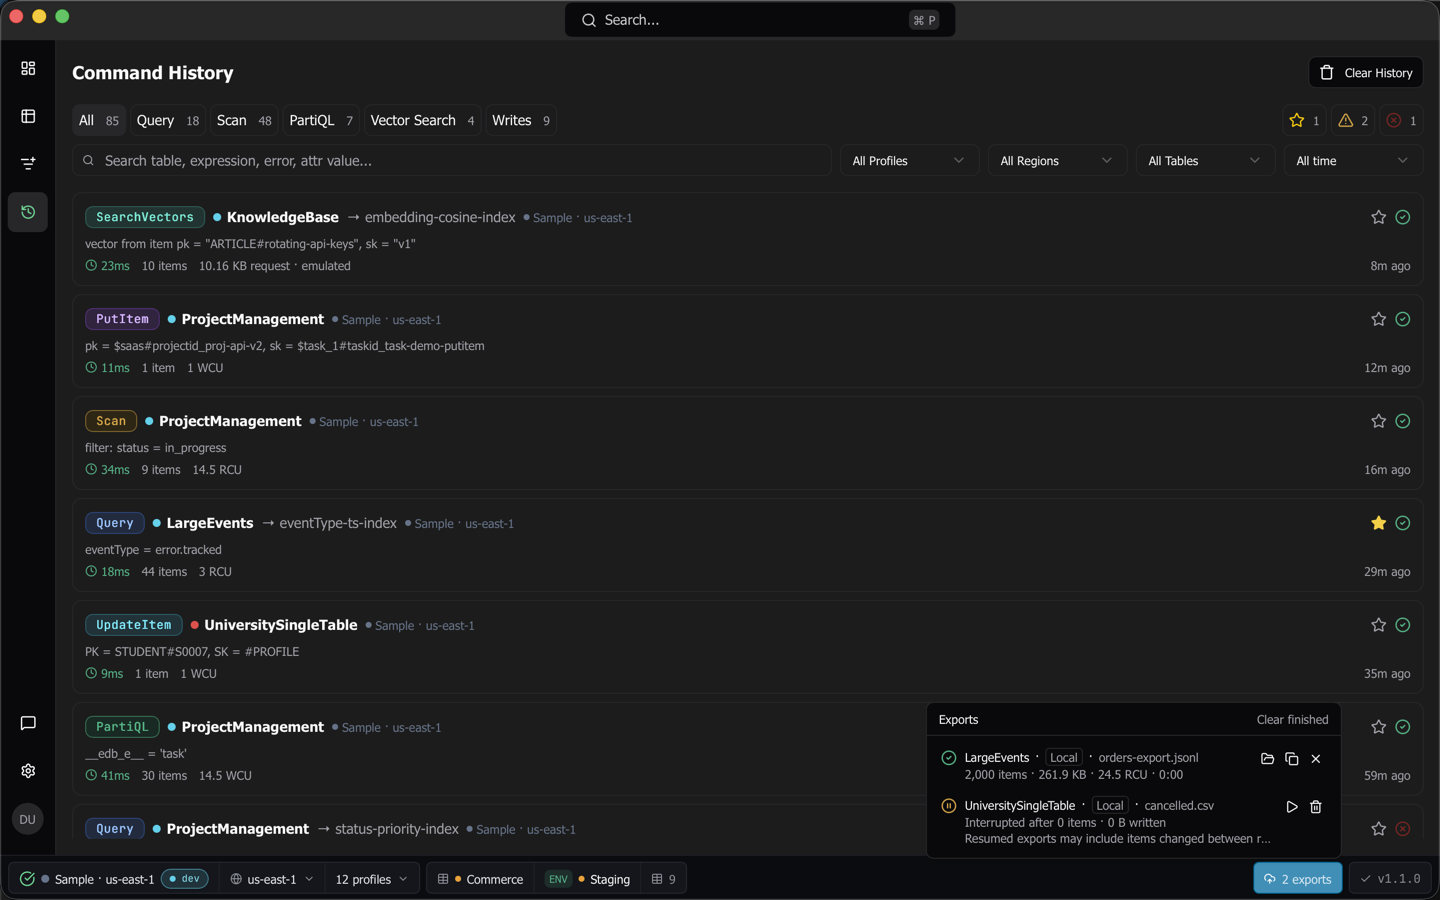Toggle the 2 exports button
Viewport: 1440px width, 900px height.
[x=1297, y=879]
